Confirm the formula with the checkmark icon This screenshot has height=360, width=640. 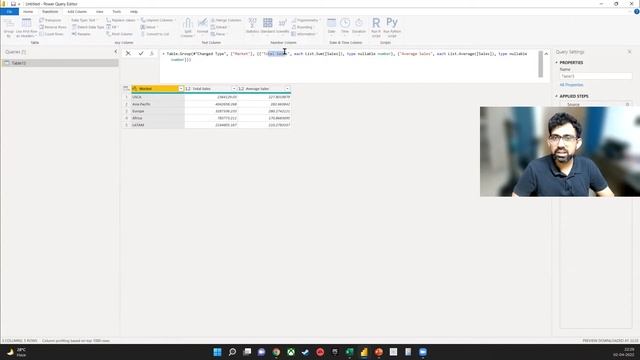pyautogui.click(x=141, y=53)
